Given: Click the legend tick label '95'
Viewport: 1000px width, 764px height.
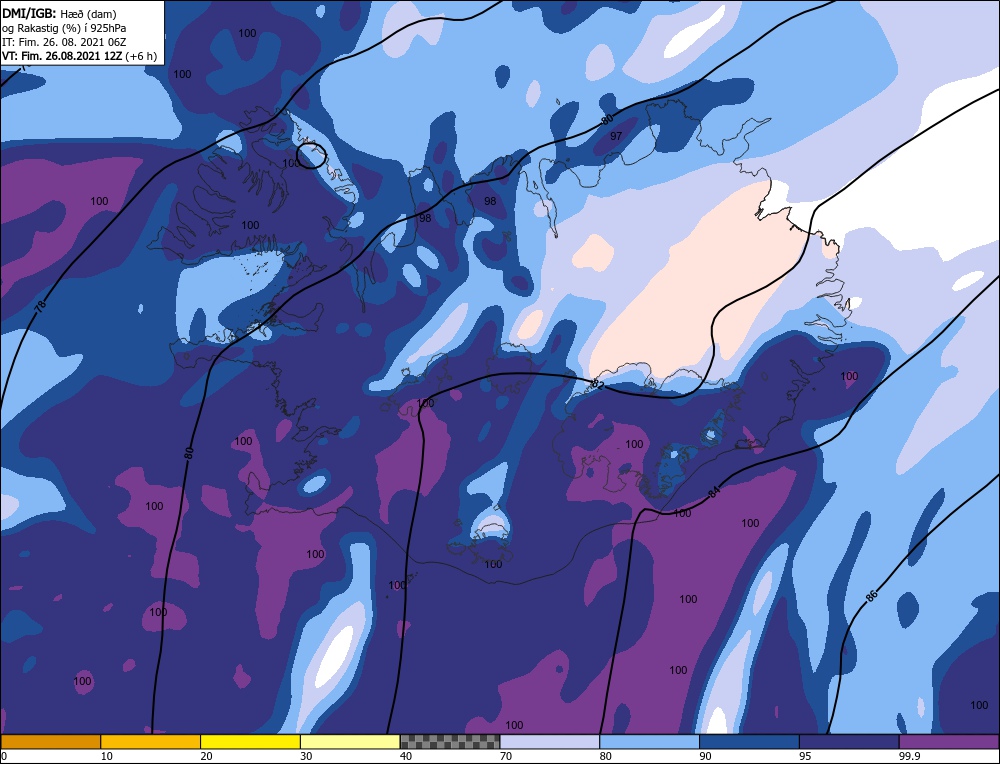Looking at the screenshot, I should click(805, 756).
